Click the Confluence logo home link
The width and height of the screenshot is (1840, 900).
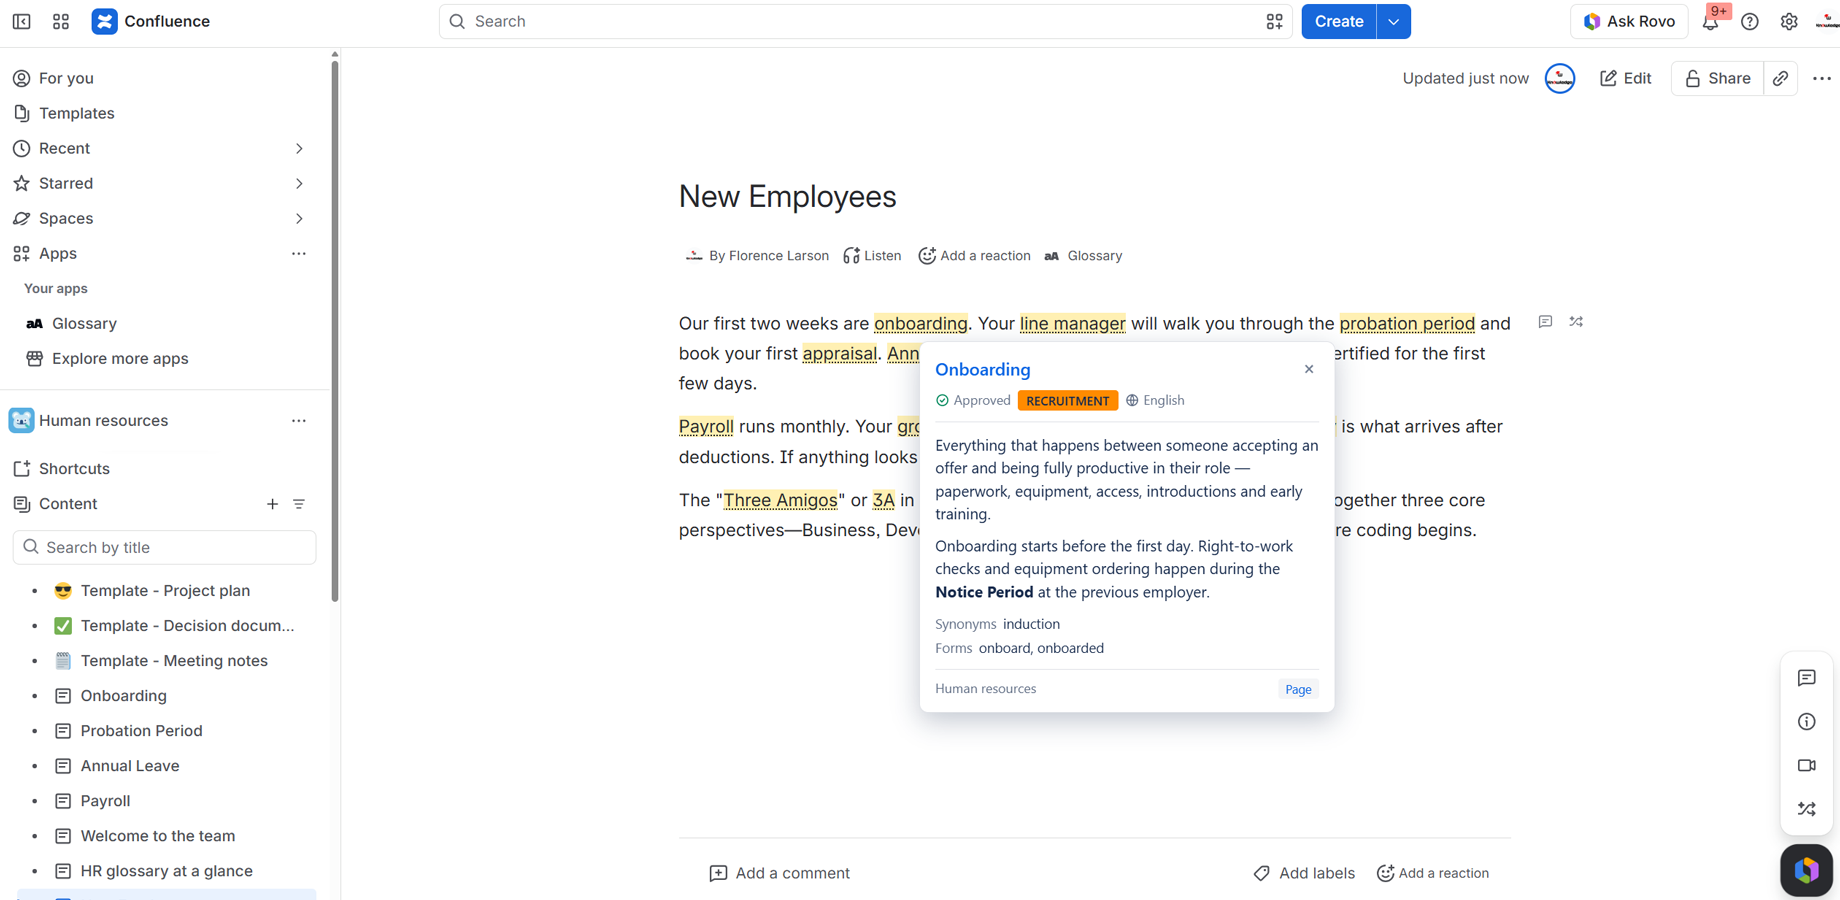tap(151, 21)
